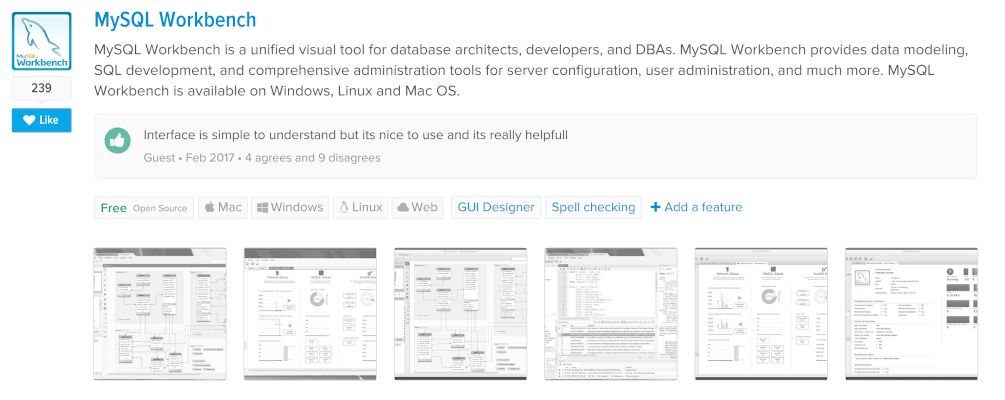Open the MySQL Workbench dolphin logo
The width and height of the screenshot is (1005, 400).
(42, 41)
